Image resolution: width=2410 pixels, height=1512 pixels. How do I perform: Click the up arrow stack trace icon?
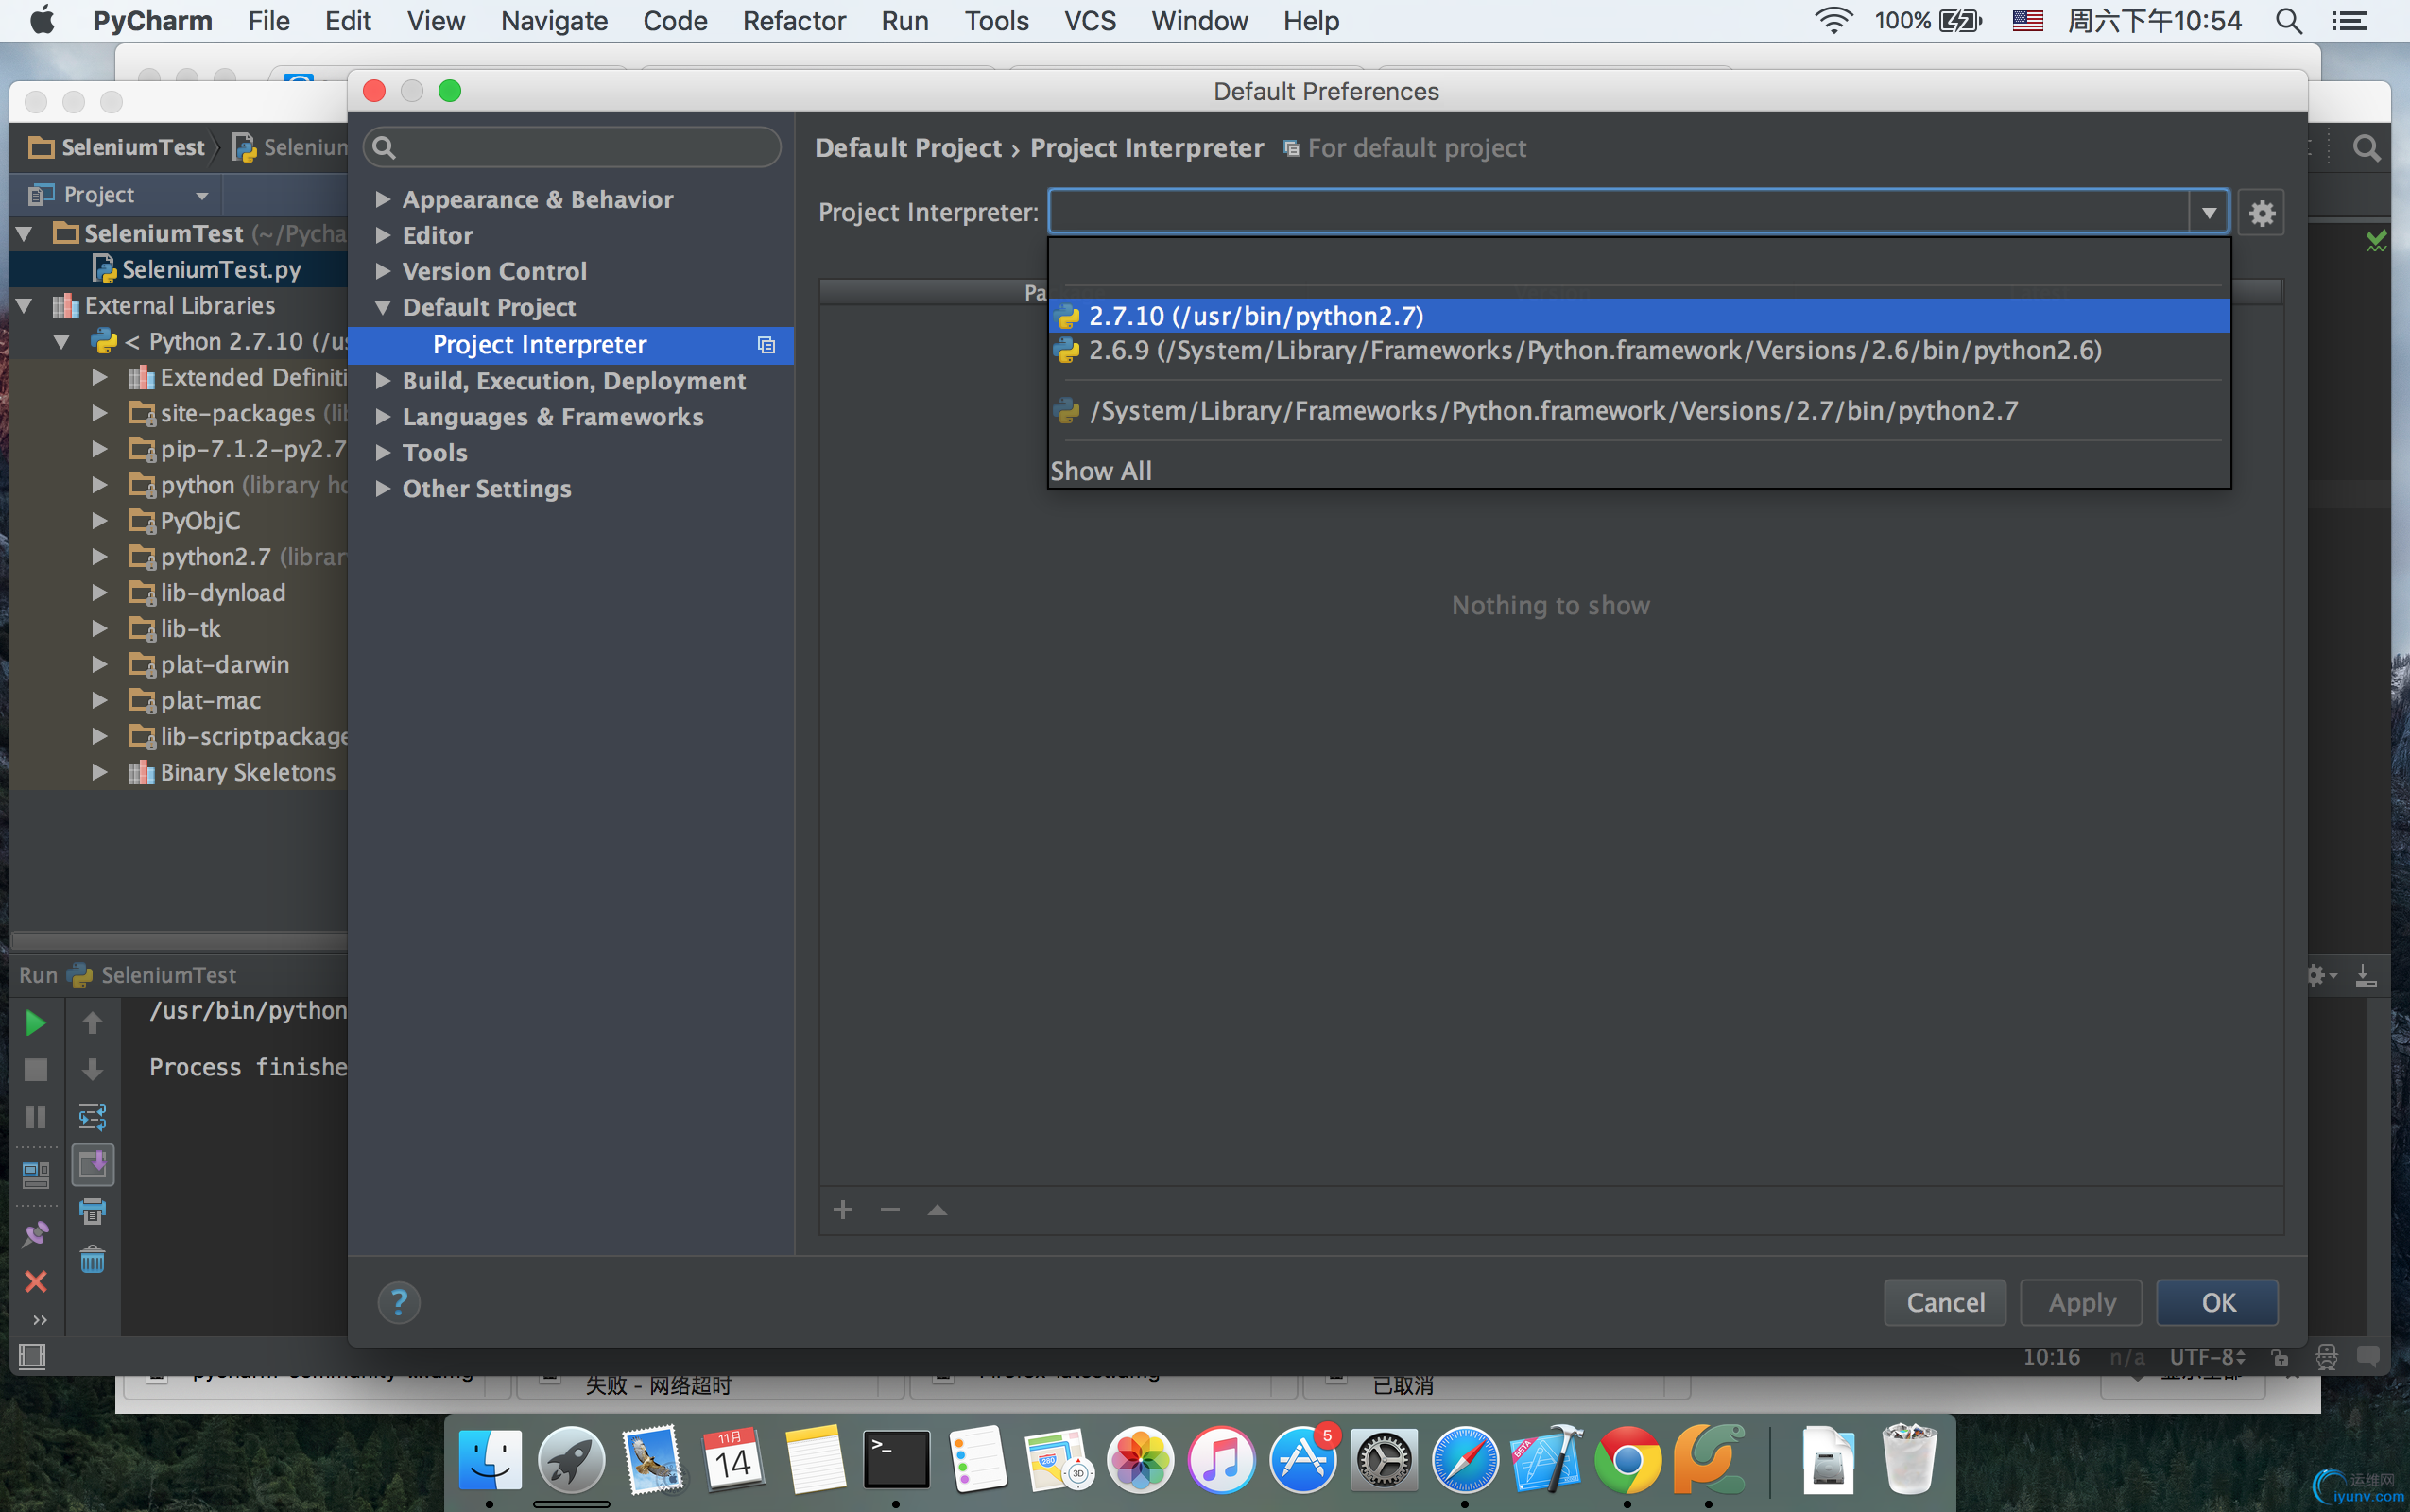click(x=92, y=1022)
